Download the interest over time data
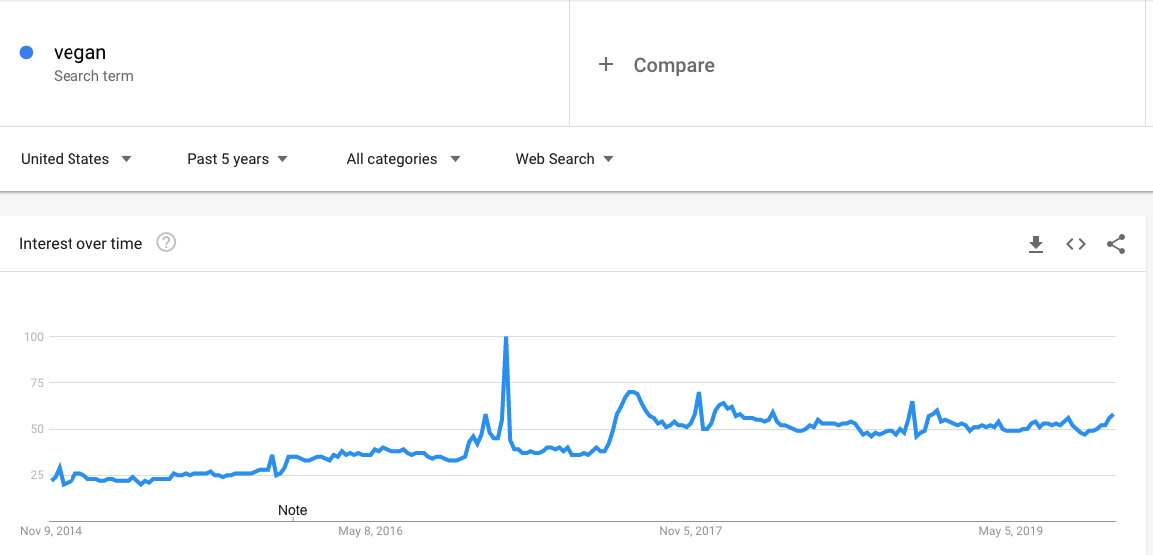The image size is (1153, 555). point(1036,244)
